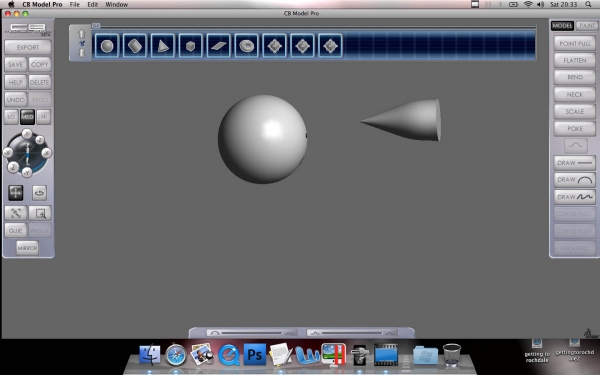Set mesh resolution to MED
The image size is (600, 375).
28,117
